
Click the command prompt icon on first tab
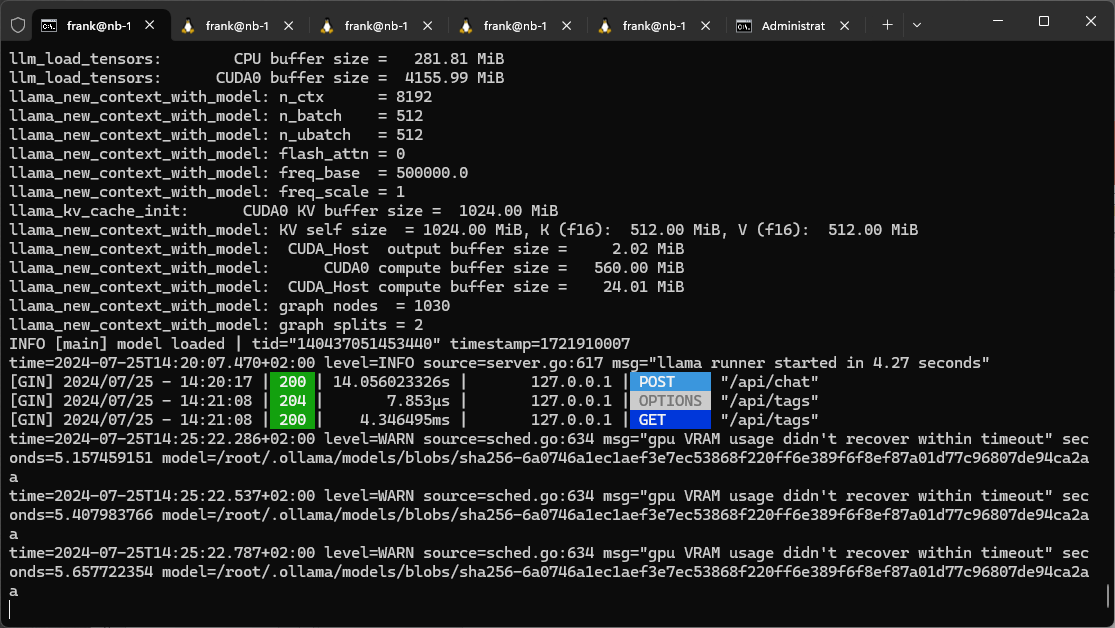(48, 26)
